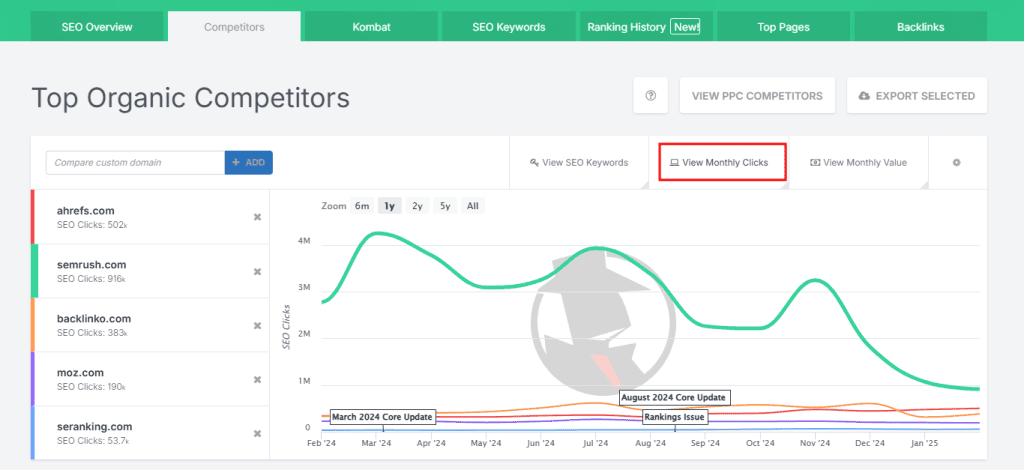
Task: Focus the Compare custom domain field
Action: (135, 163)
